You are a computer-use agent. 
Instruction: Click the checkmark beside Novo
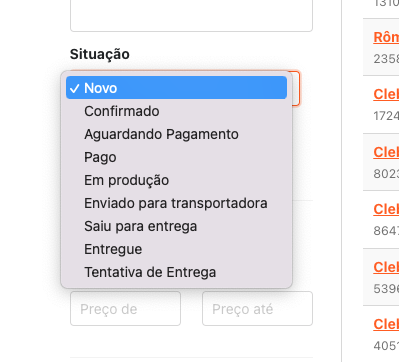point(75,88)
